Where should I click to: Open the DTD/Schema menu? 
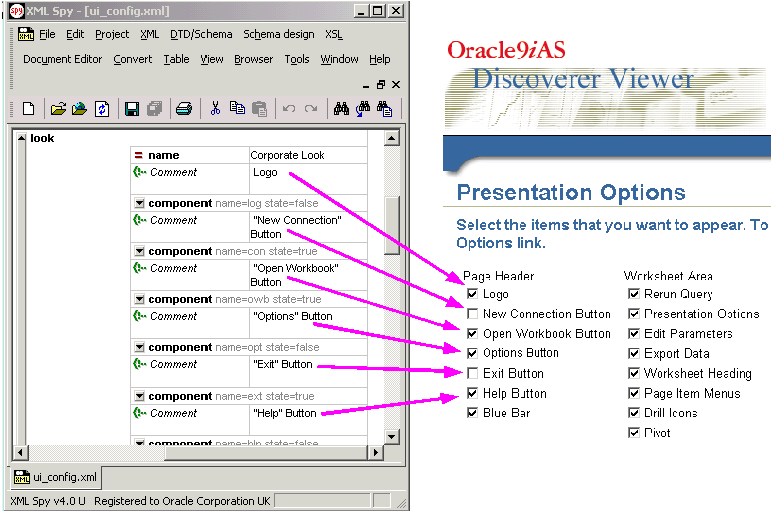[x=201, y=34]
